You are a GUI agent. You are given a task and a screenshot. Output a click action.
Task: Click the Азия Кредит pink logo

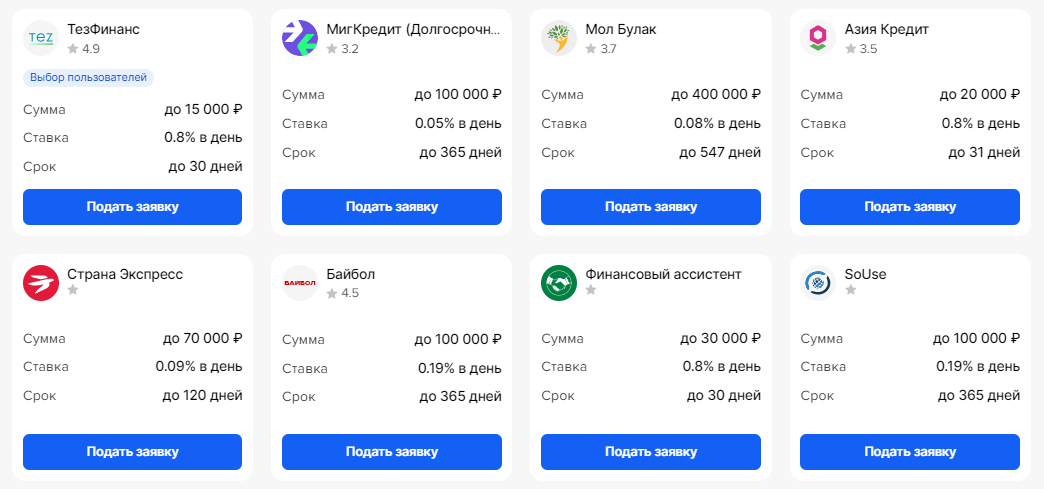(818, 38)
